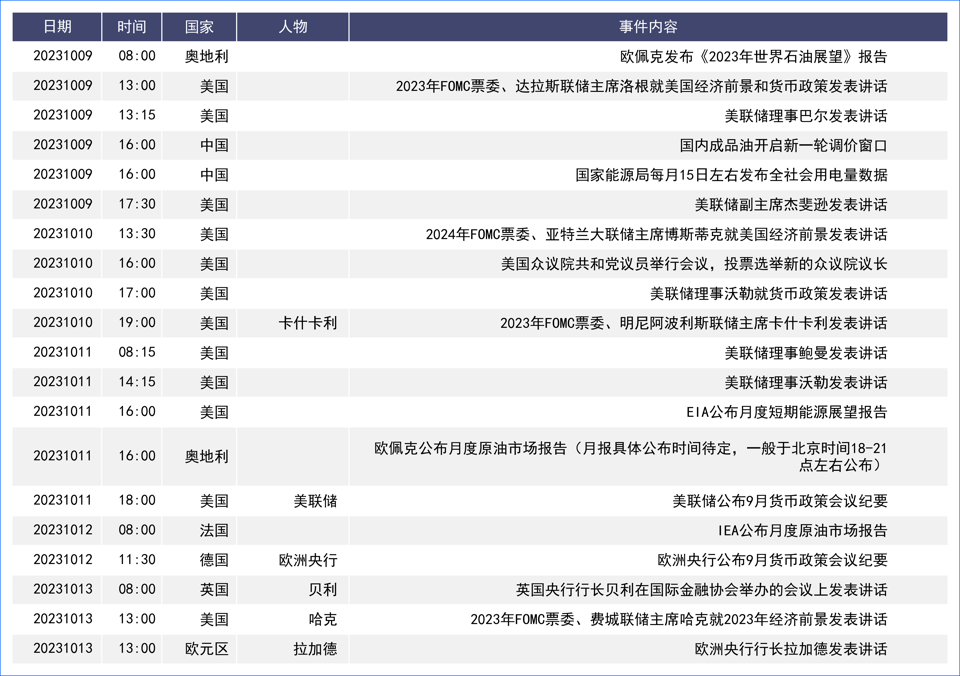Image resolution: width=960 pixels, height=676 pixels.
Task: Click 奥地利 in the 欧佩克月度原油市场报告 row
Action: [206, 457]
